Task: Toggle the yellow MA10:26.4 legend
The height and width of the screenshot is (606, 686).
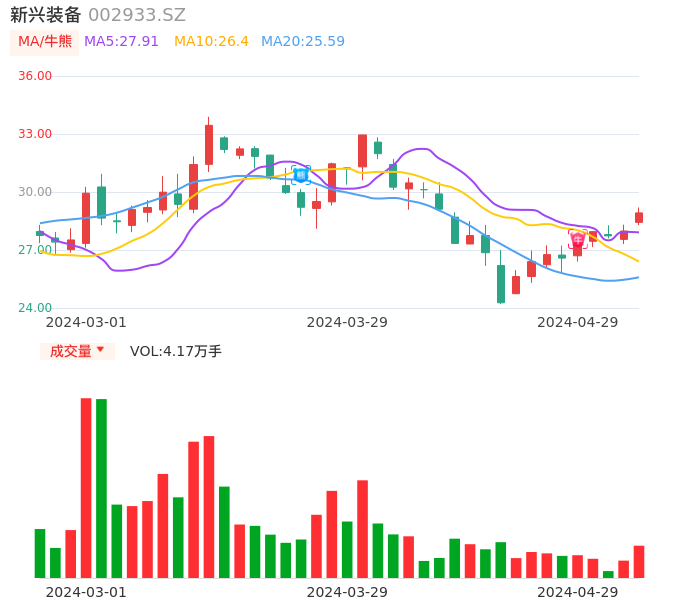Action: coord(211,42)
